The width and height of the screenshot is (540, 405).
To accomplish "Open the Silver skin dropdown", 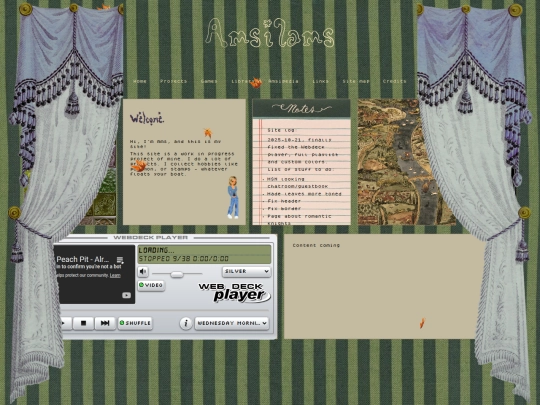I will point(246,271).
